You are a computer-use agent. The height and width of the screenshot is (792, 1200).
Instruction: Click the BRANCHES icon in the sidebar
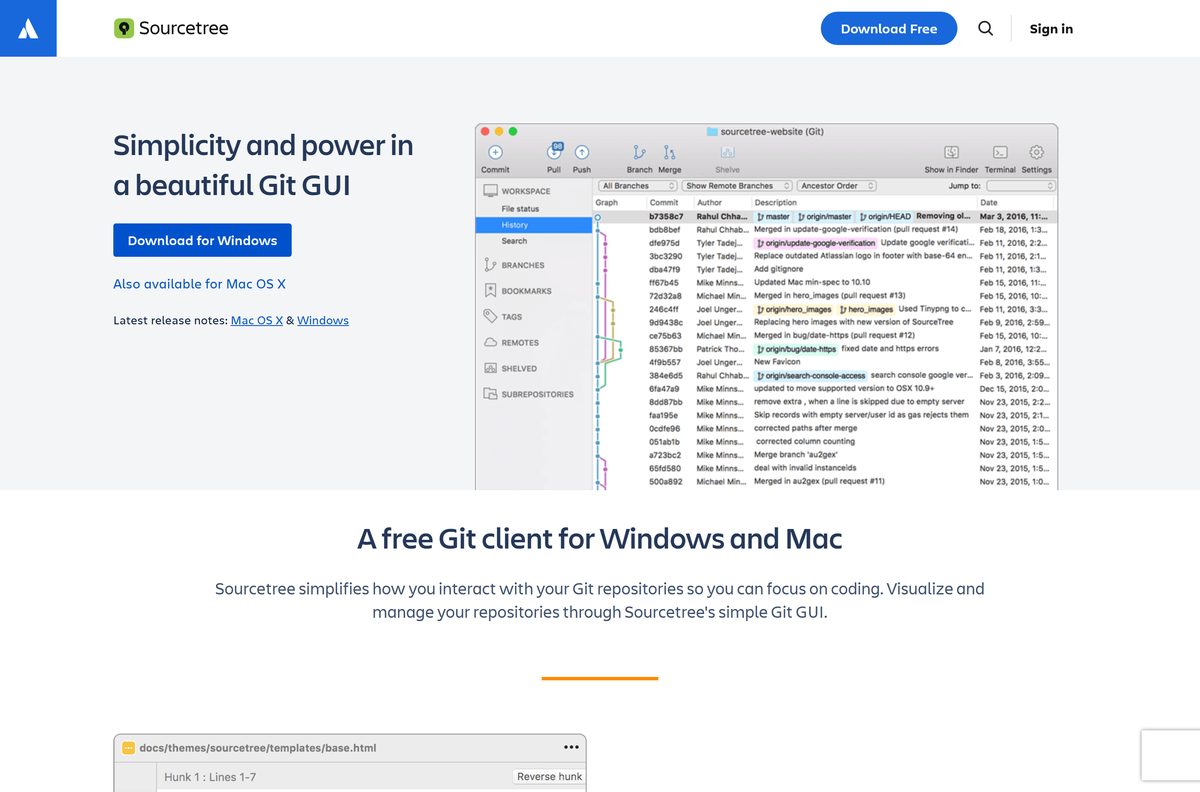point(490,265)
